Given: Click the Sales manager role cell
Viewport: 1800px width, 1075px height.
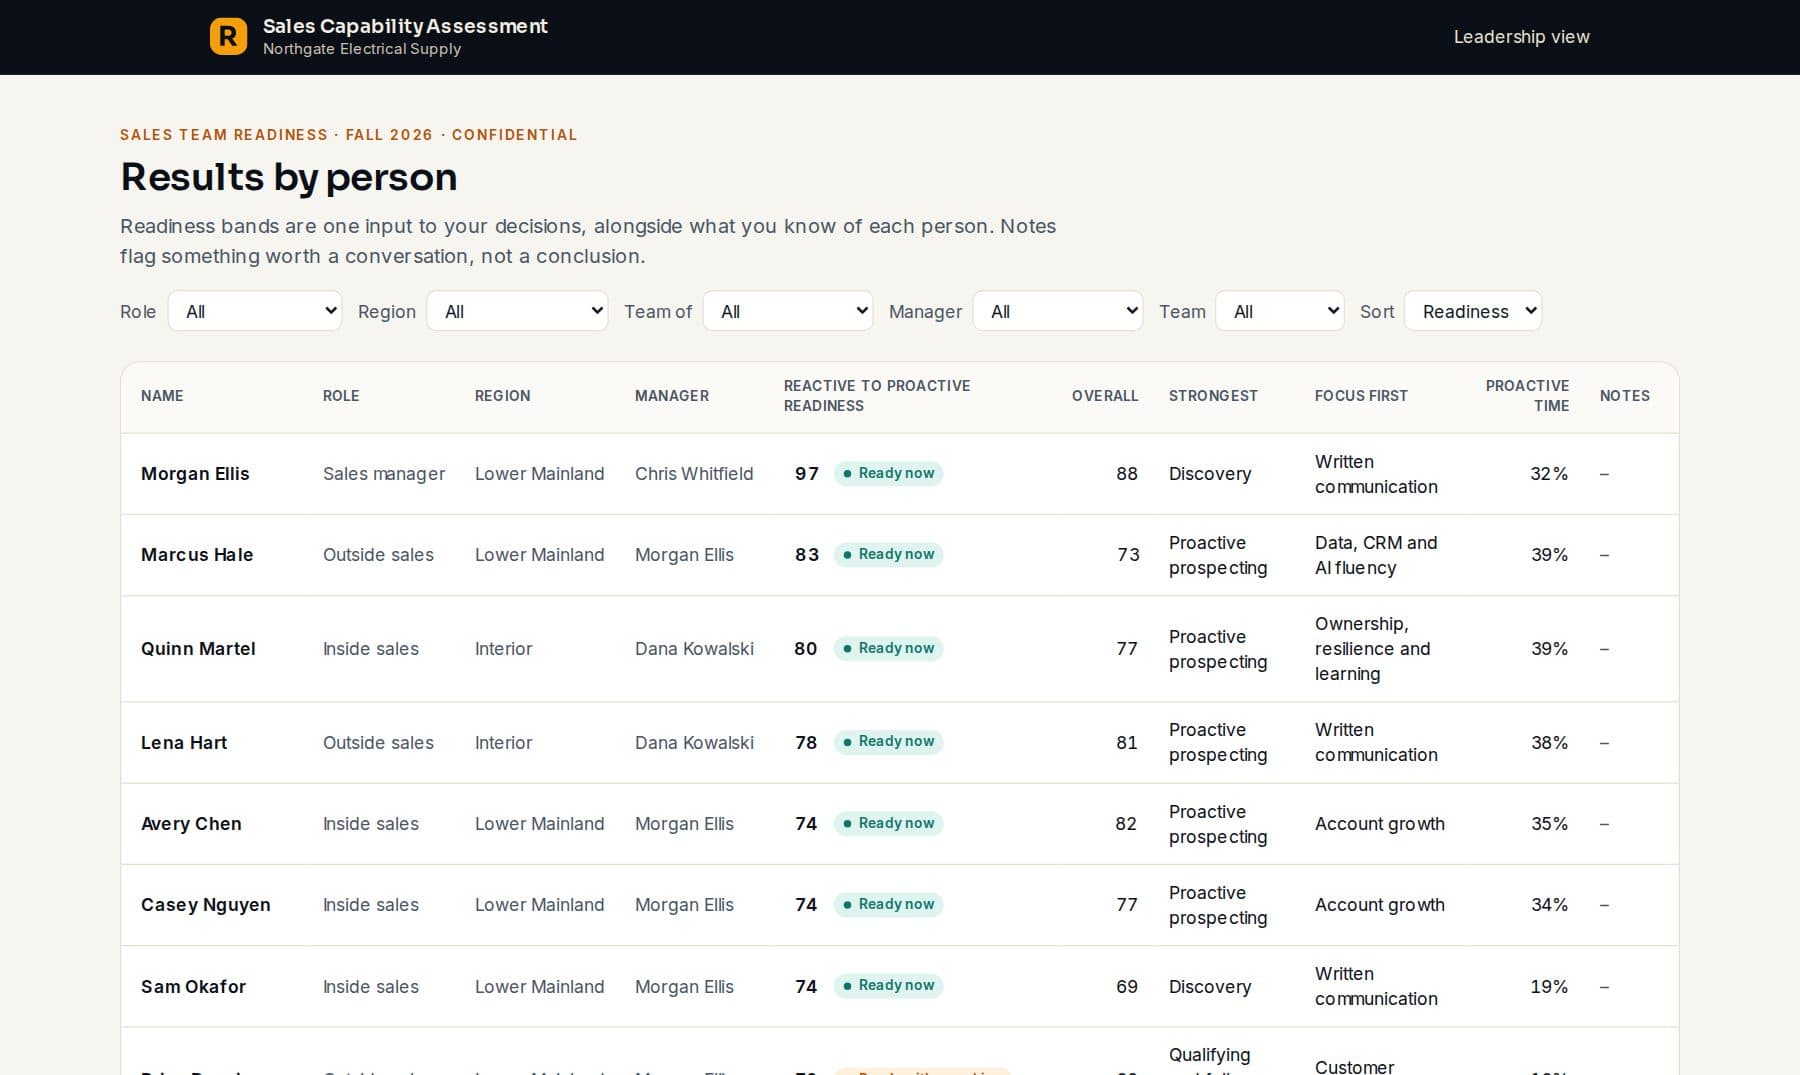Looking at the screenshot, I should pos(384,474).
